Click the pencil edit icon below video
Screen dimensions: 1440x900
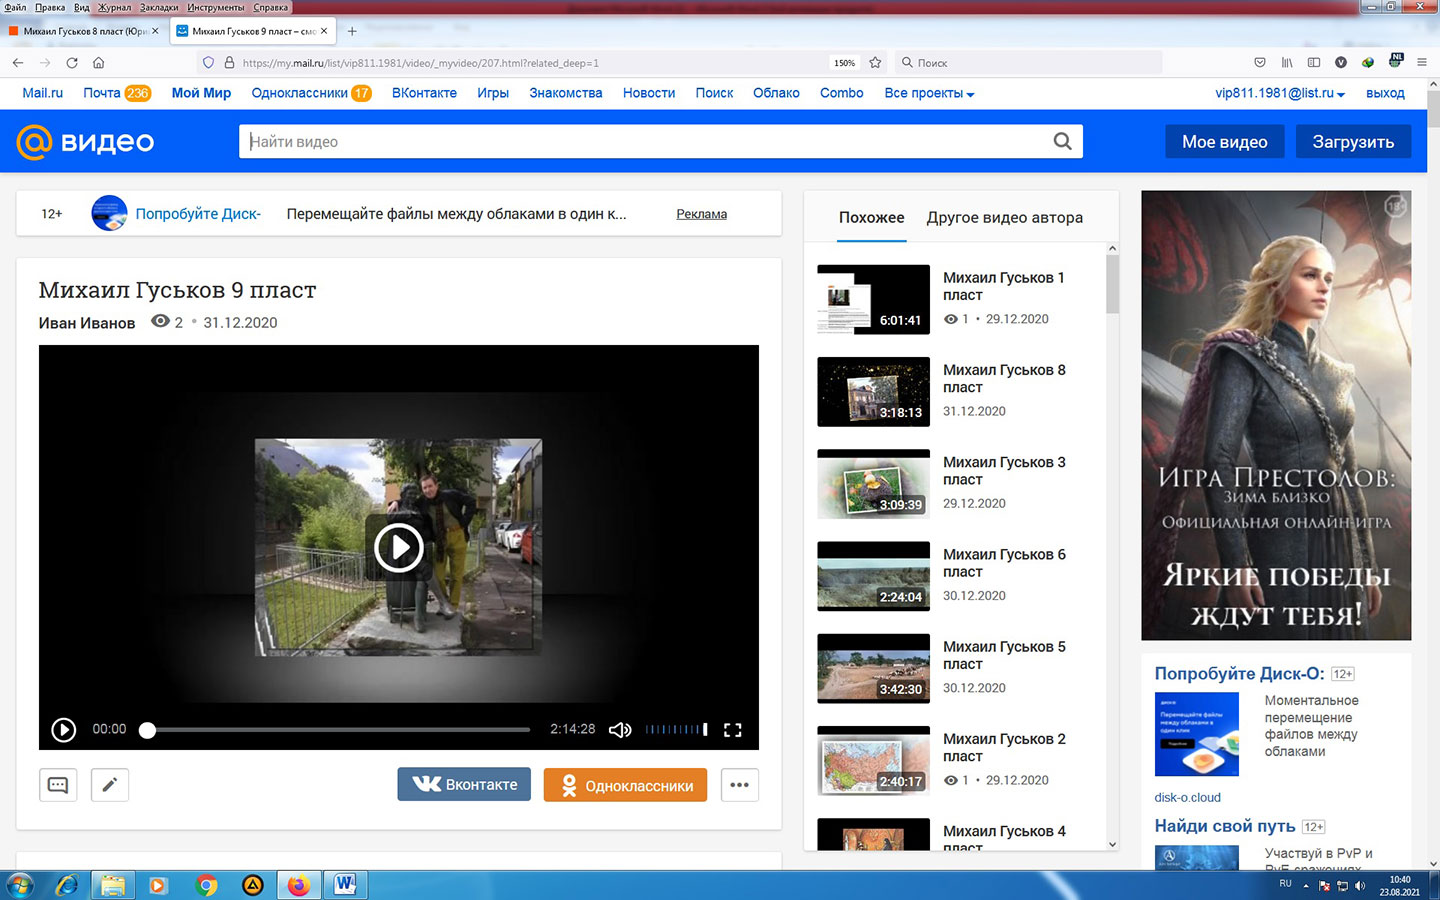(110, 785)
